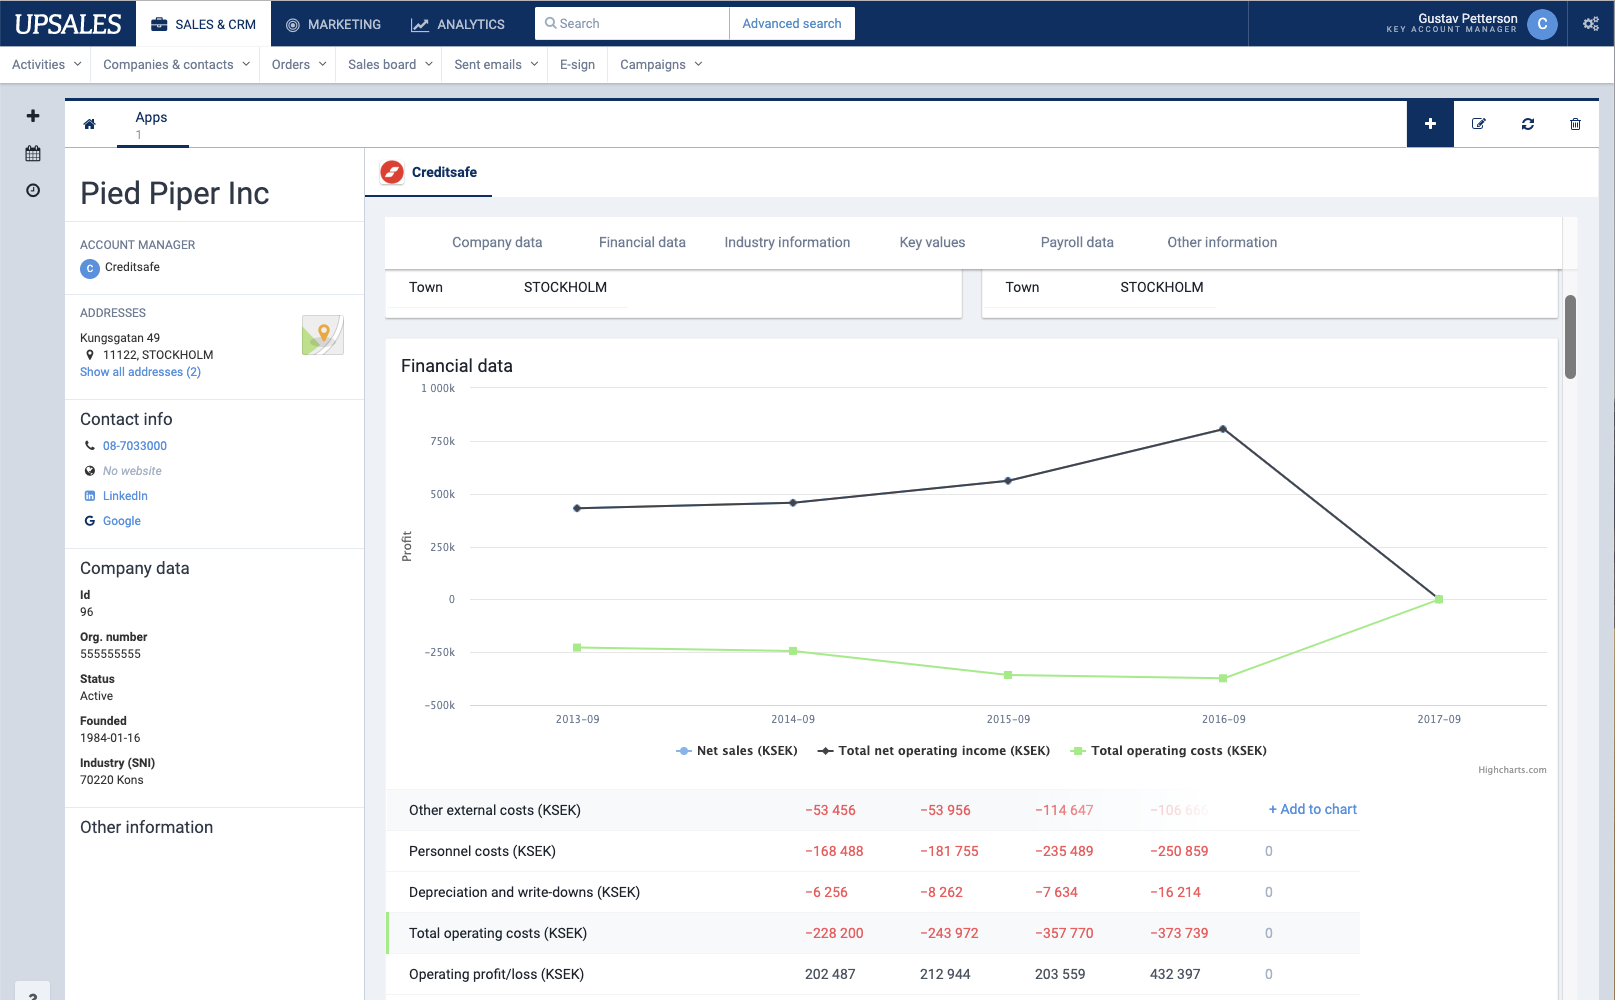This screenshot has height=1000, width=1615.
Task: Select the Creditsafe tab
Action: tap(428, 172)
